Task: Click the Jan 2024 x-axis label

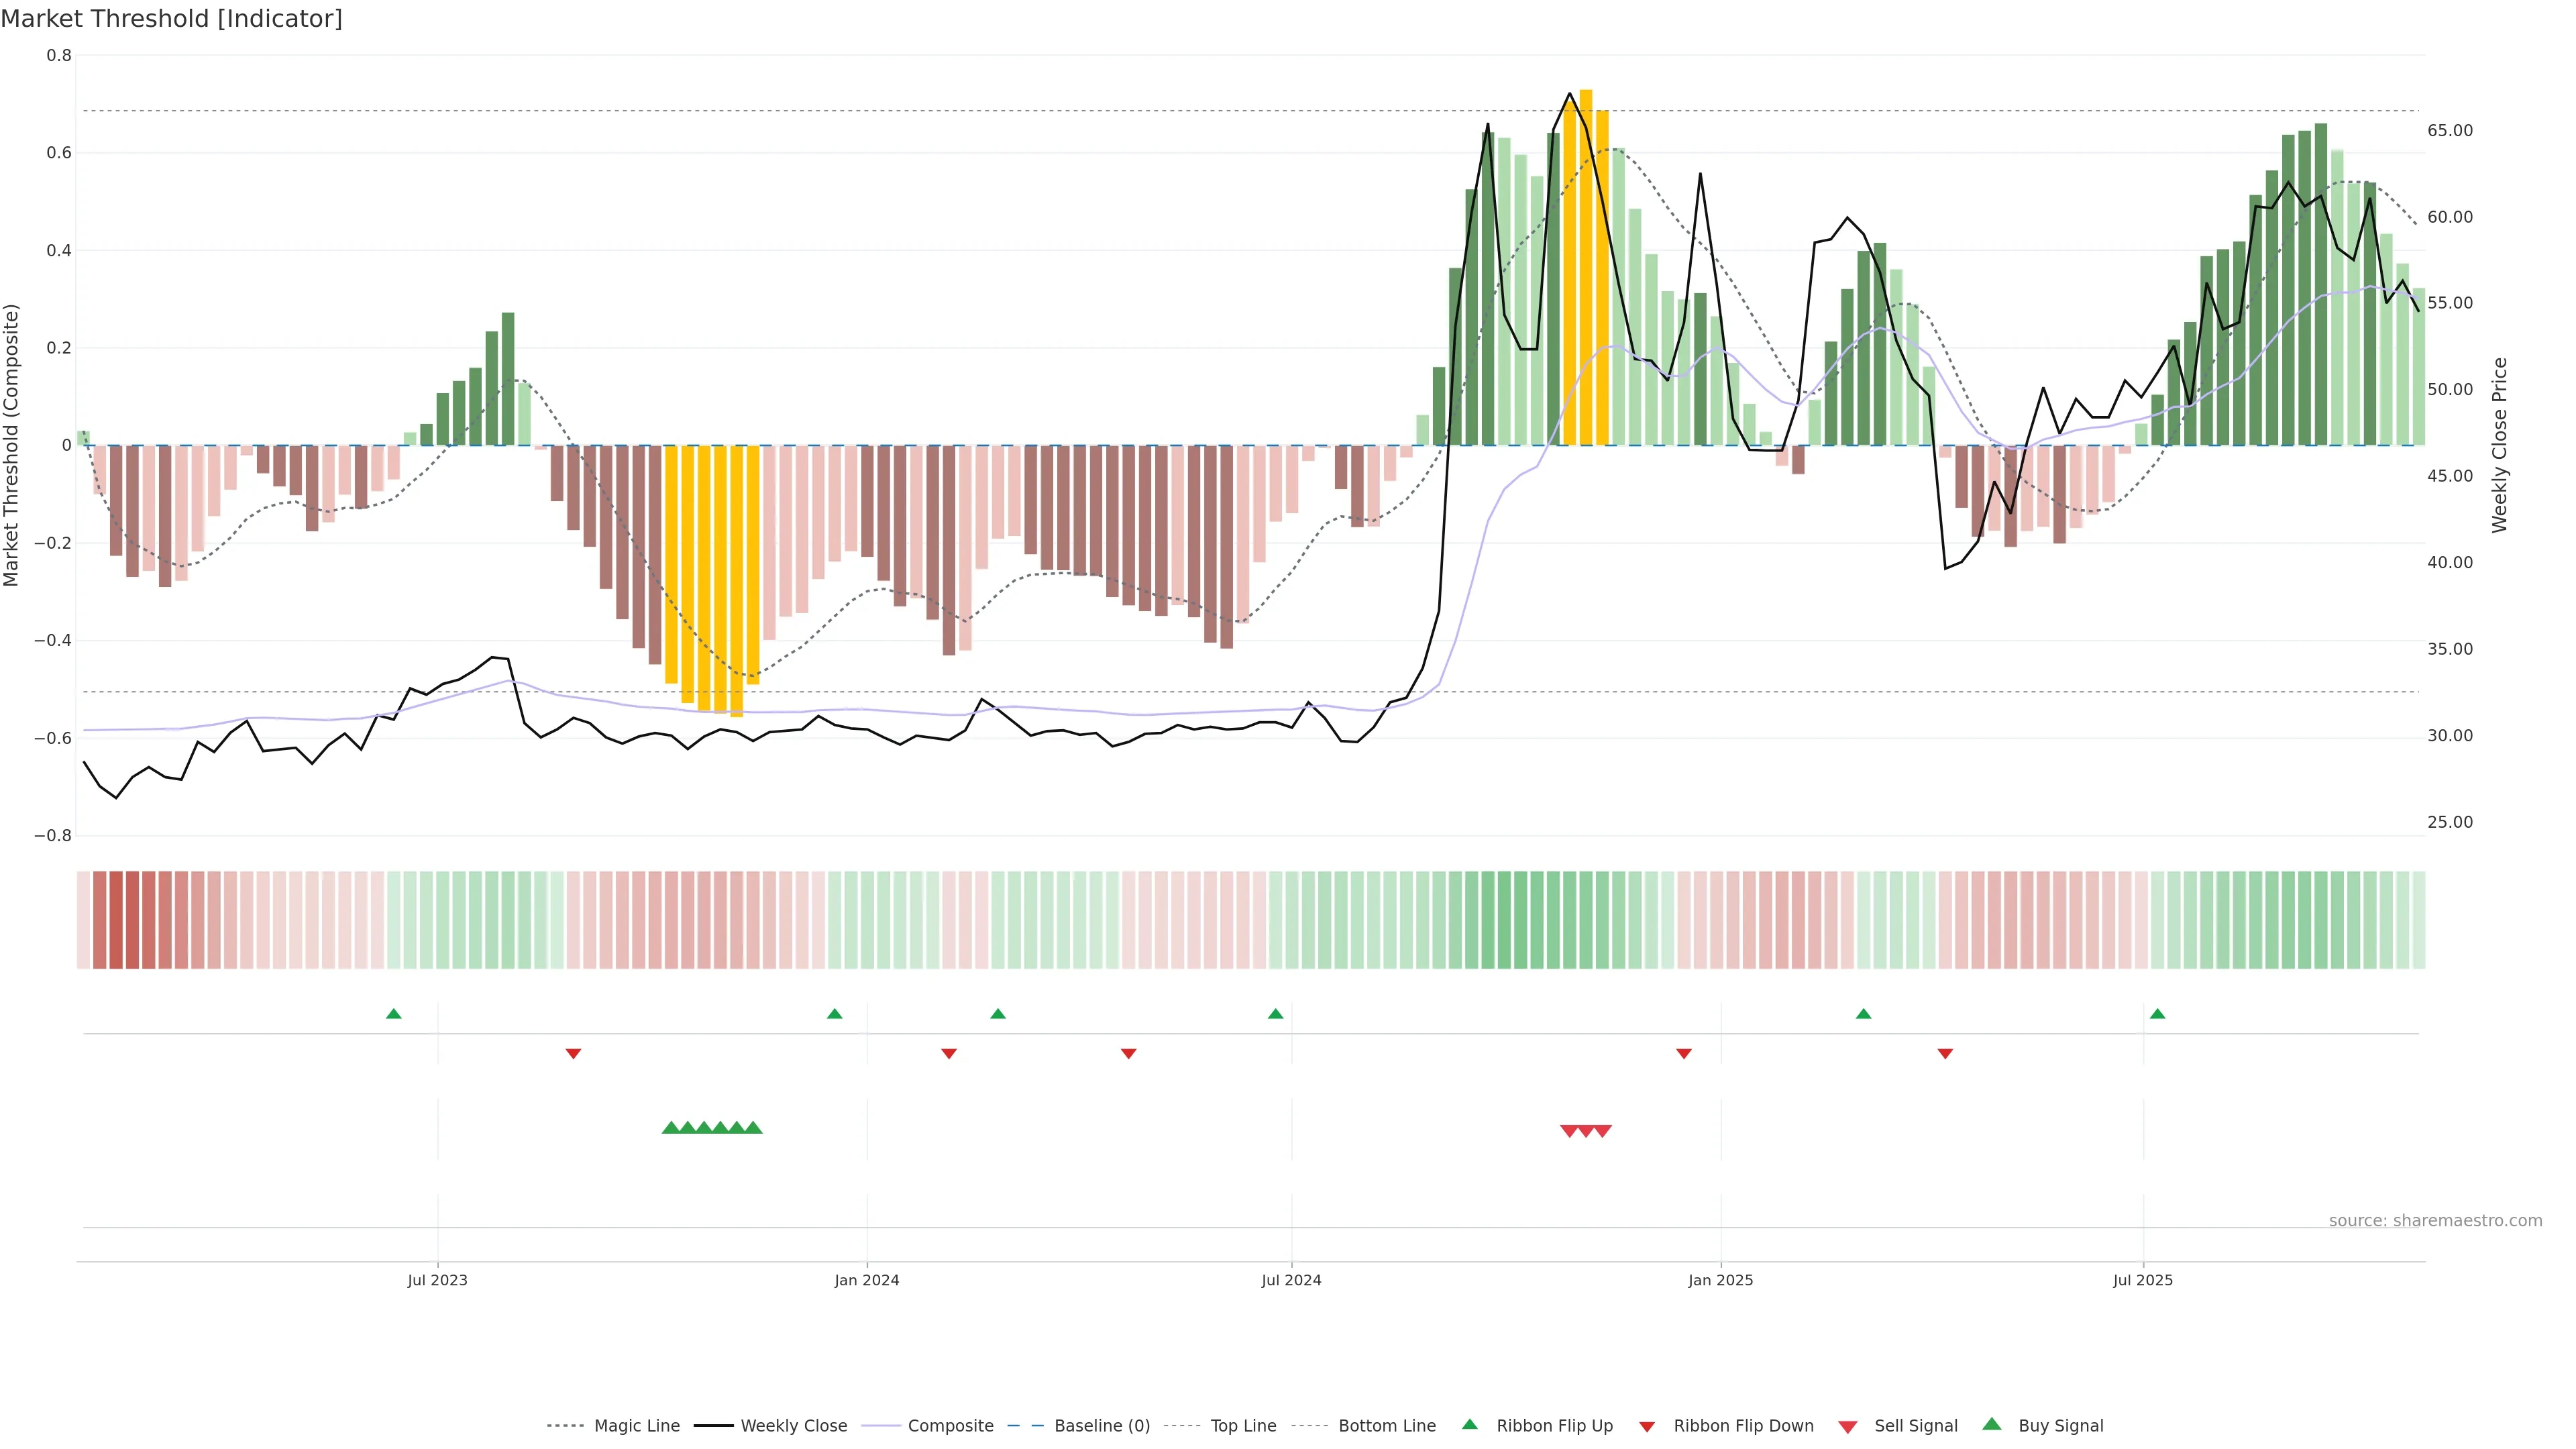Action: pyautogui.click(x=867, y=1280)
